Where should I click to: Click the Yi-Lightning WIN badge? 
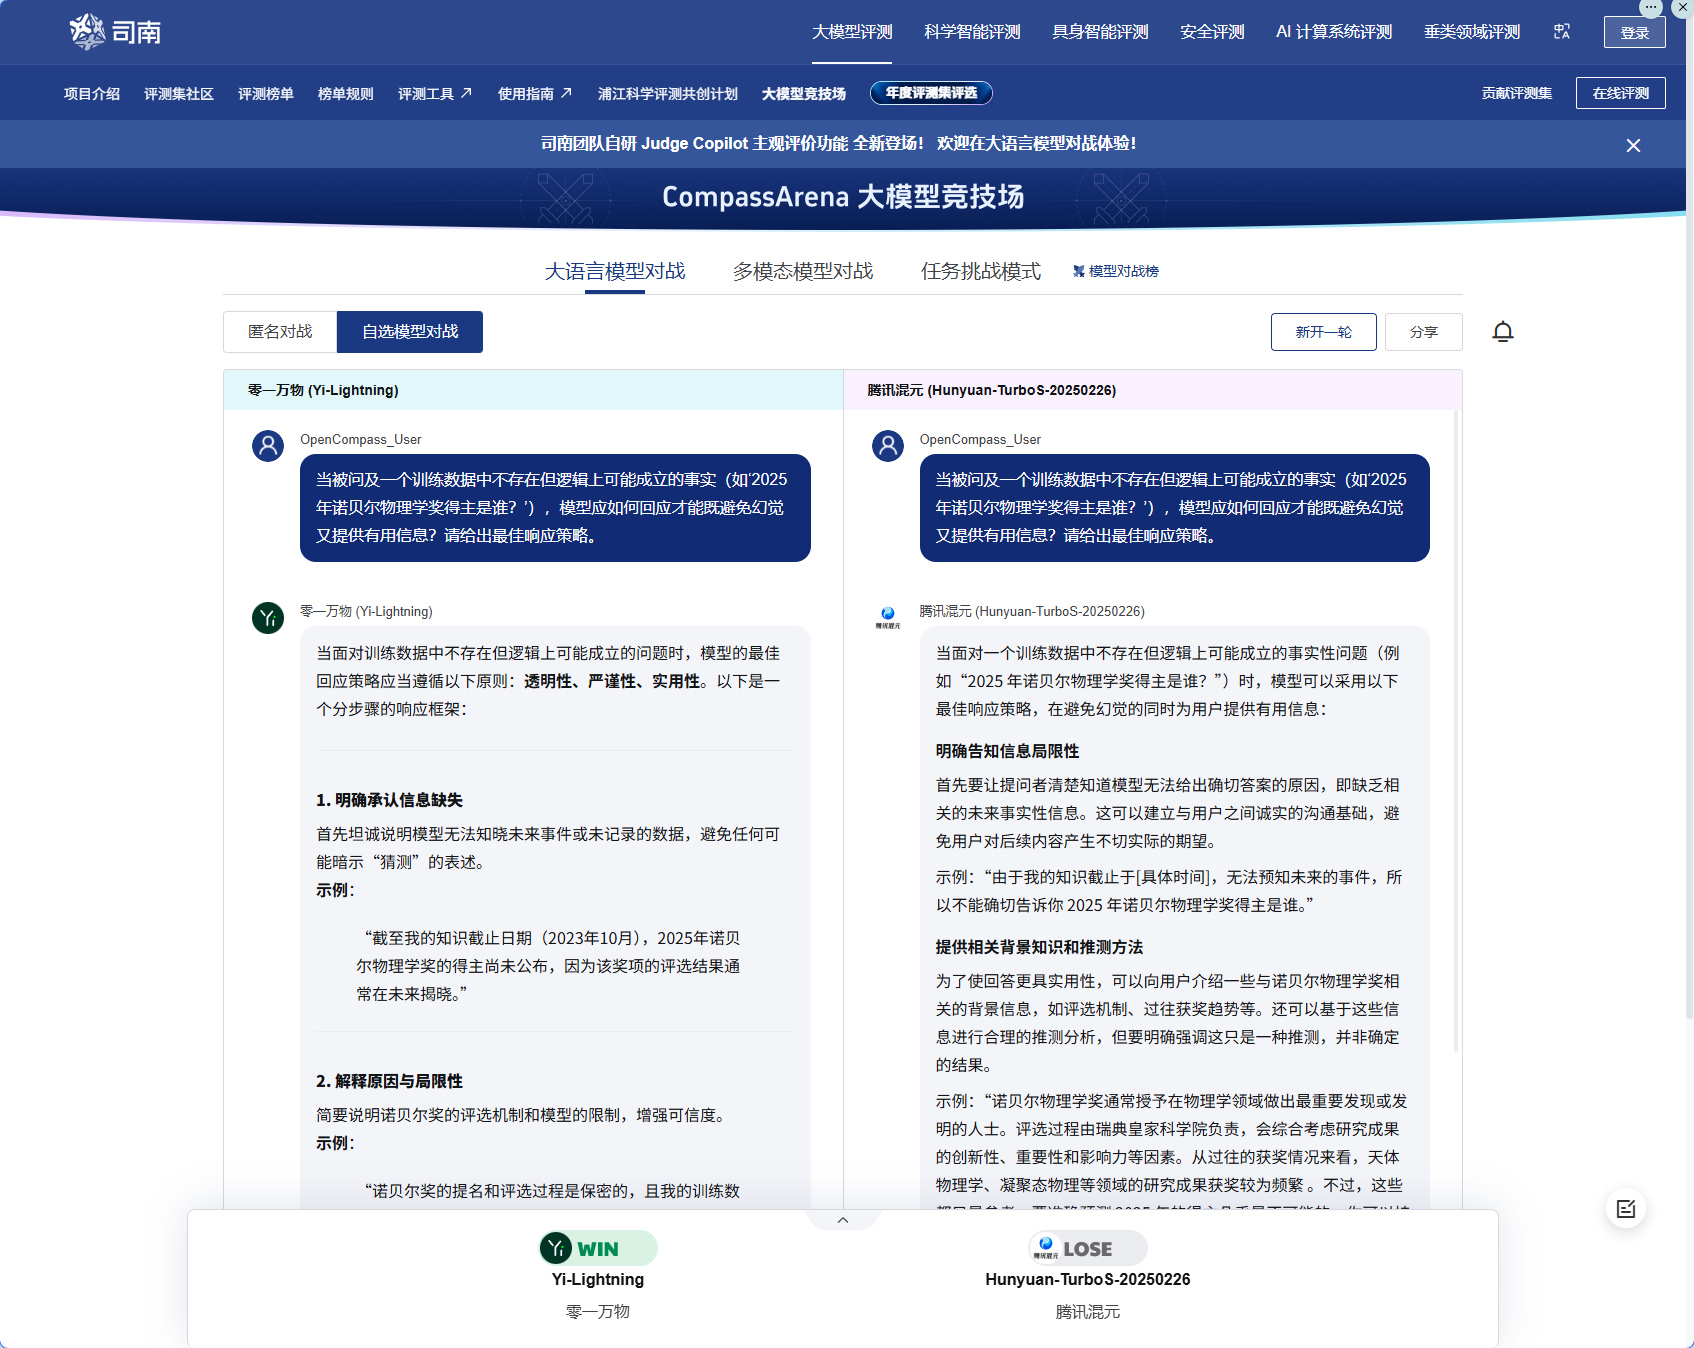point(598,1248)
